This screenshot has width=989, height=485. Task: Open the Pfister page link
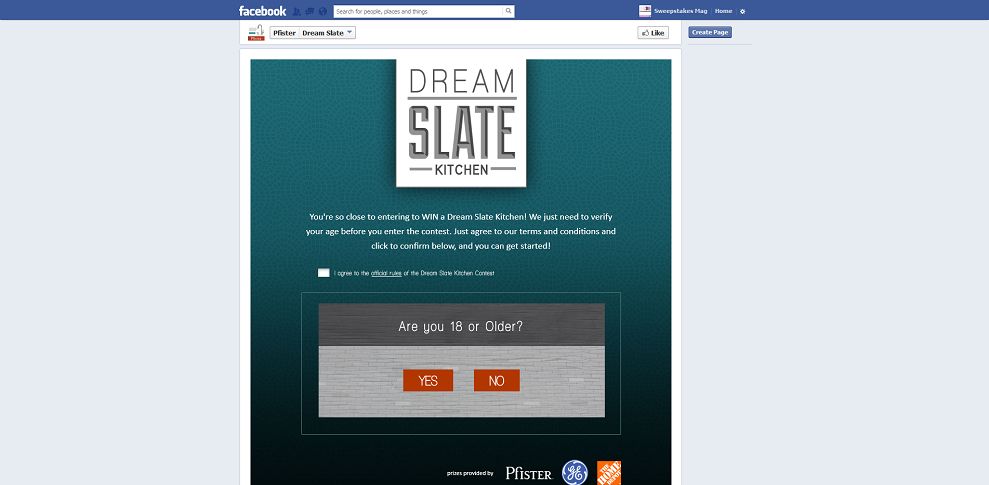point(284,33)
